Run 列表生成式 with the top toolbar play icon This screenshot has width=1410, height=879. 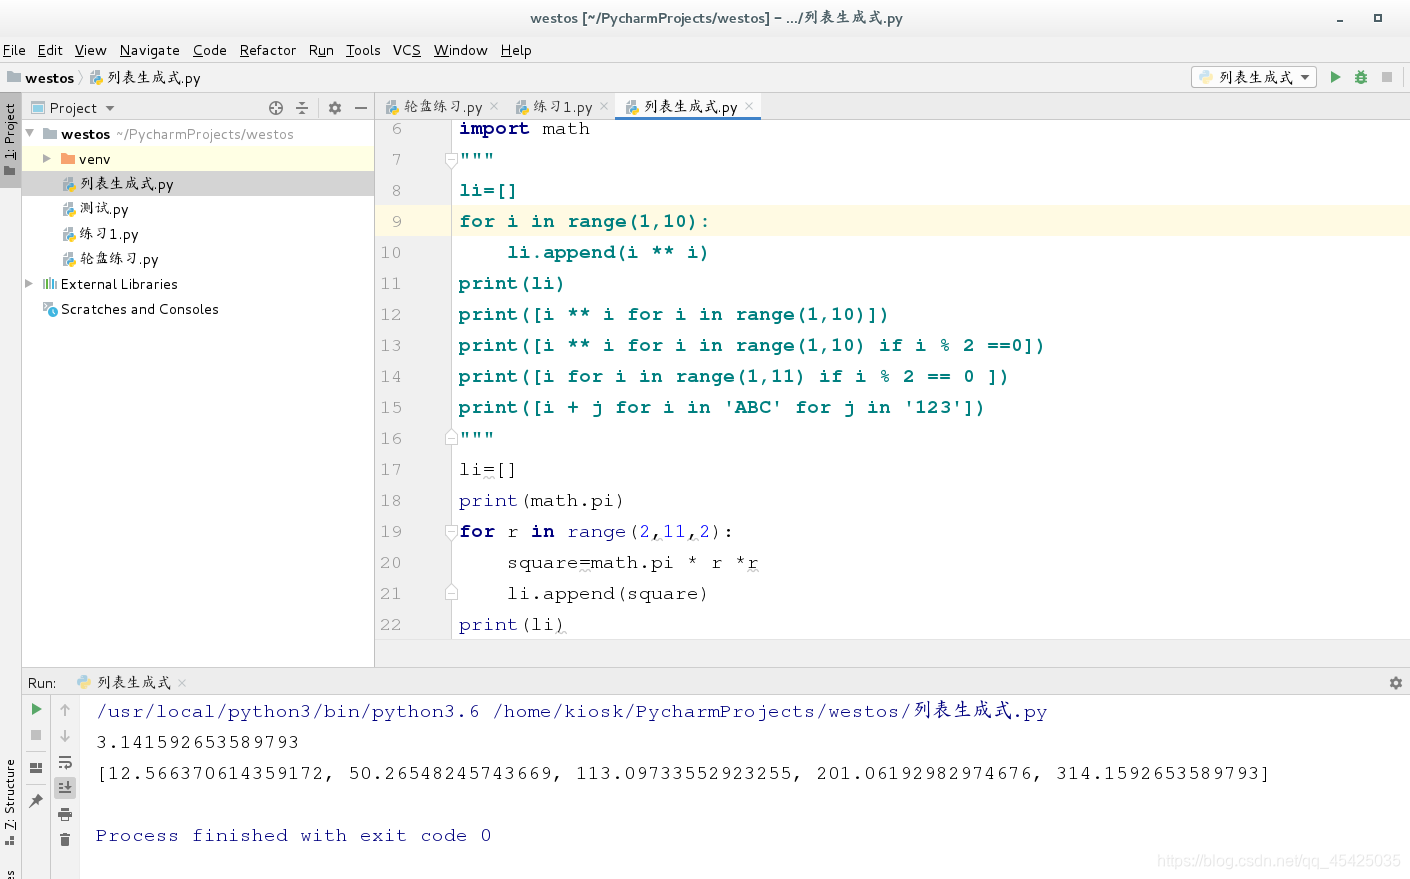(1335, 77)
